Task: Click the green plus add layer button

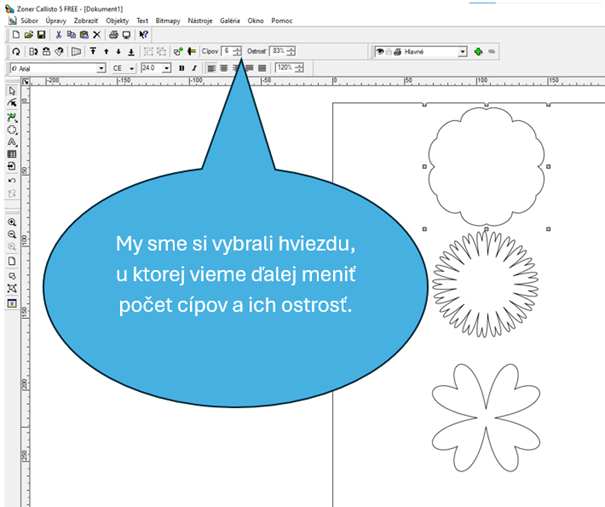Action: [x=479, y=51]
